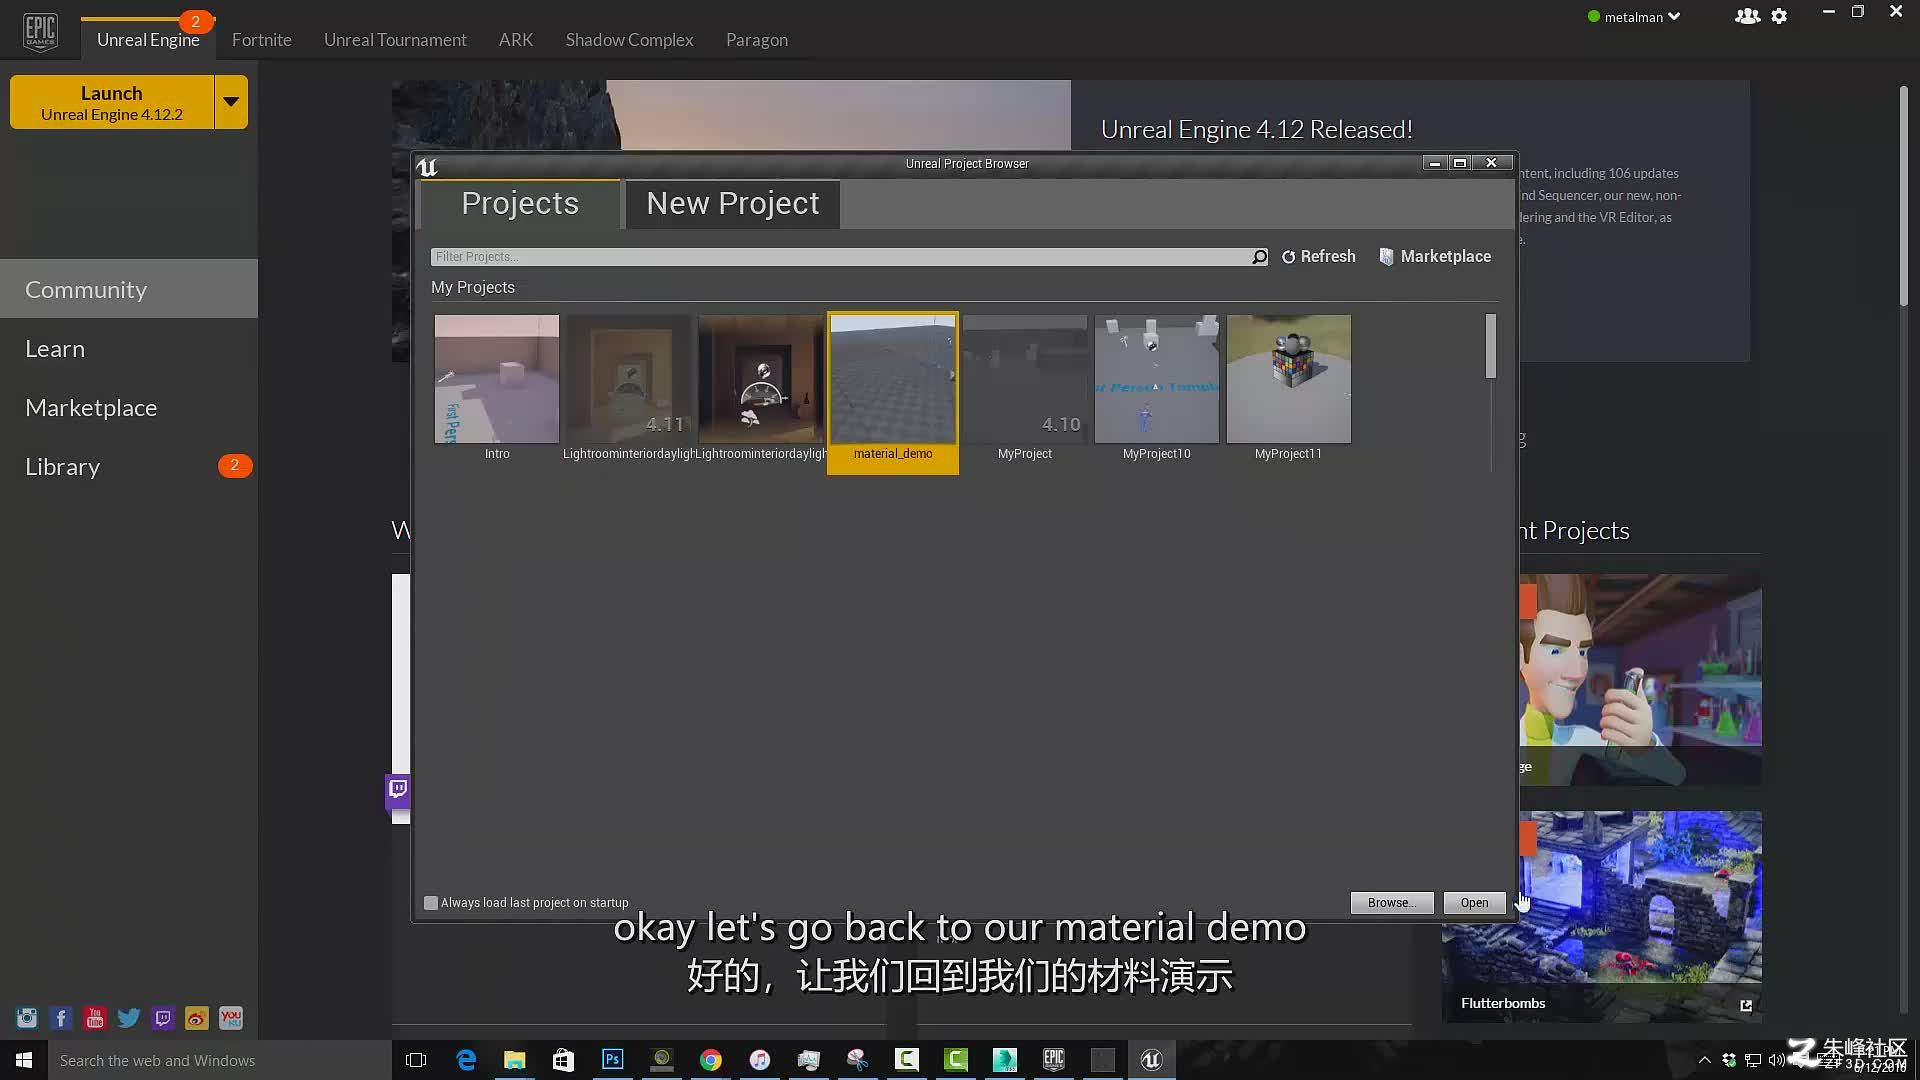Open the Fortnite launcher tab
The width and height of the screenshot is (1920, 1080).
coord(262,40)
